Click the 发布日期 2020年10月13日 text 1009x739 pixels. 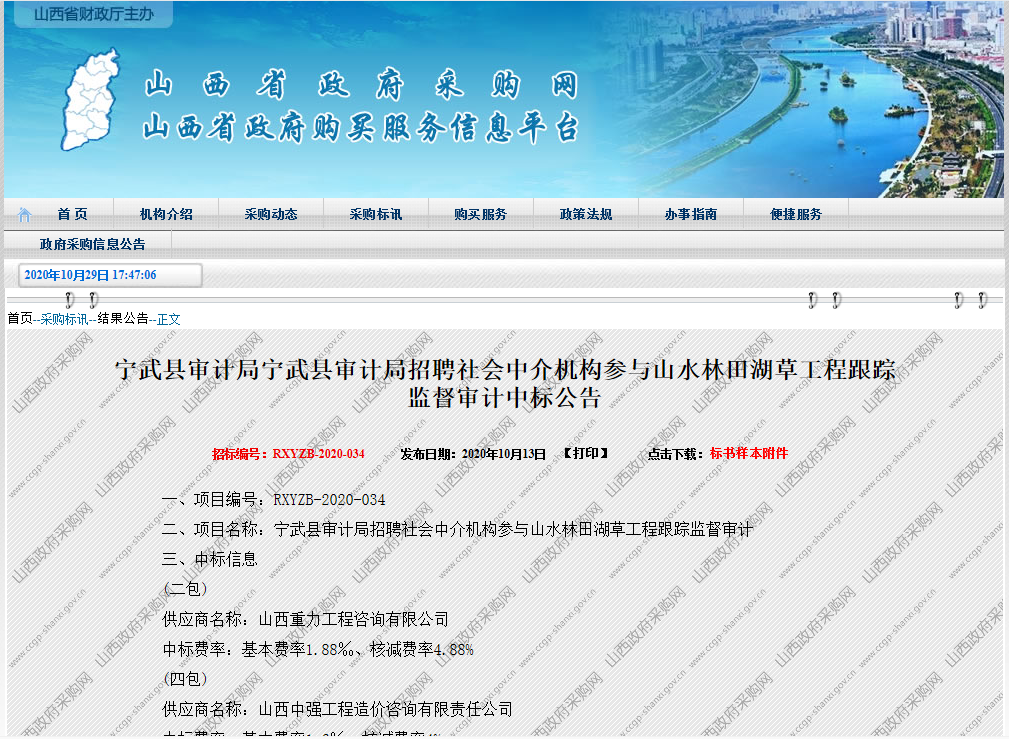coord(473,454)
